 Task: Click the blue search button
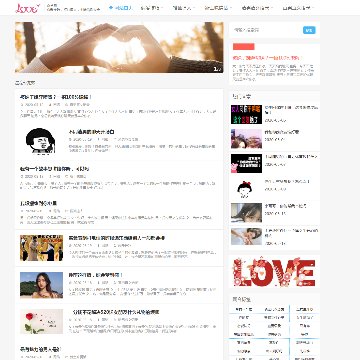[309, 30]
